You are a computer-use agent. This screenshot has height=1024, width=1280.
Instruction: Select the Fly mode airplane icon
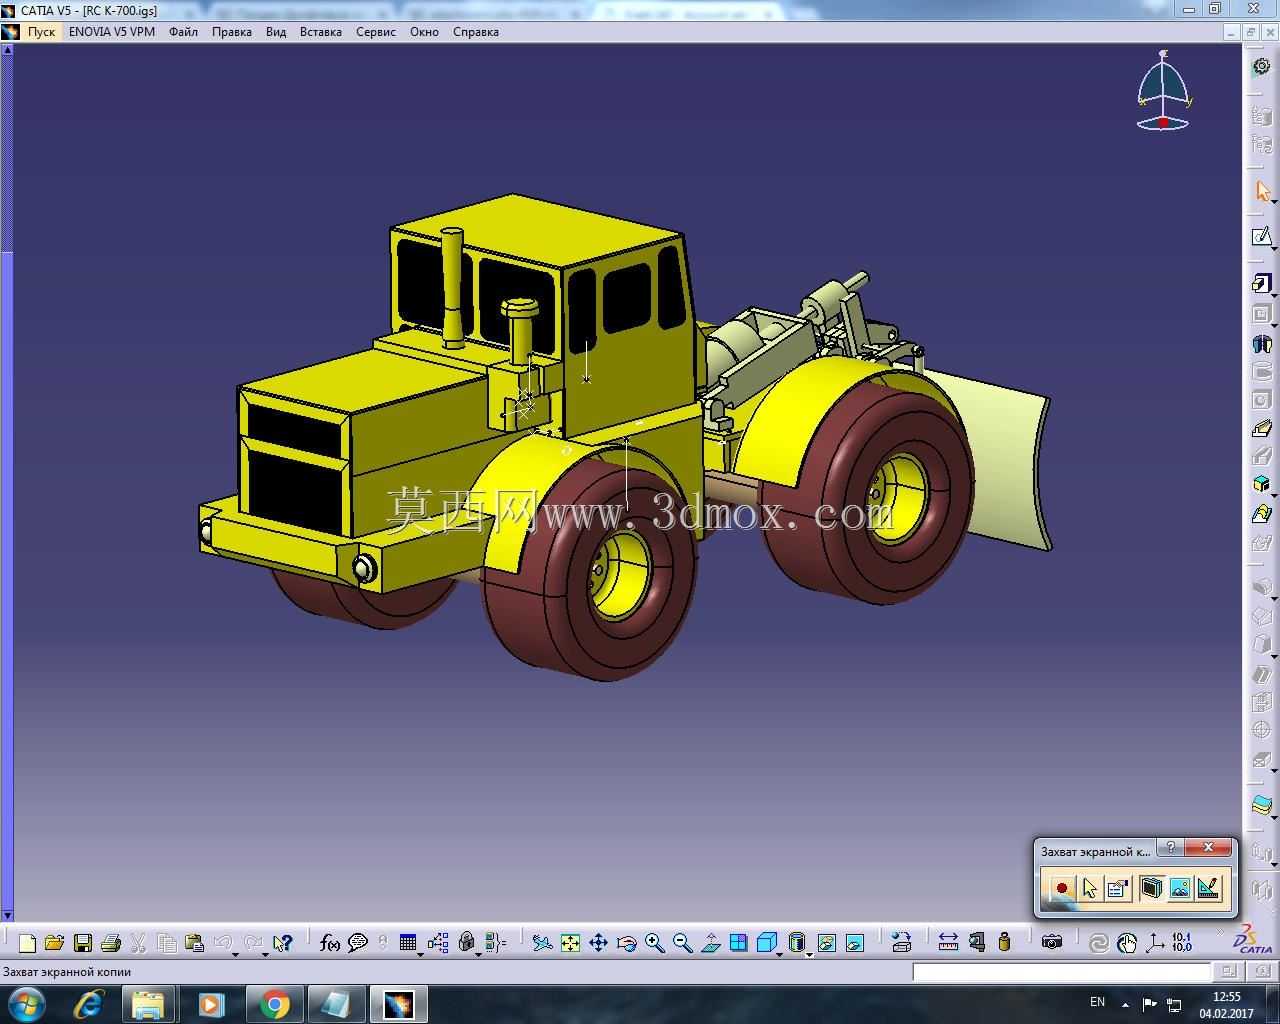click(x=543, y=942)
